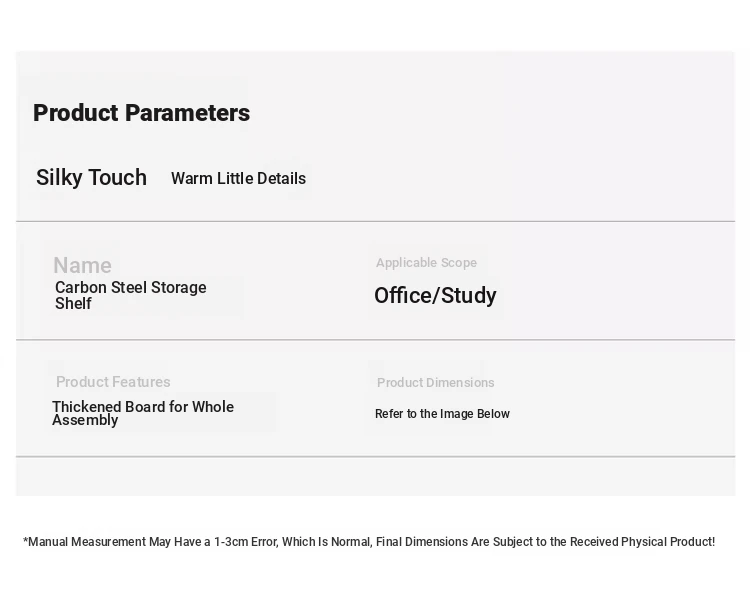Click the Product Features label
750x604 pixels.
[113, 382]
